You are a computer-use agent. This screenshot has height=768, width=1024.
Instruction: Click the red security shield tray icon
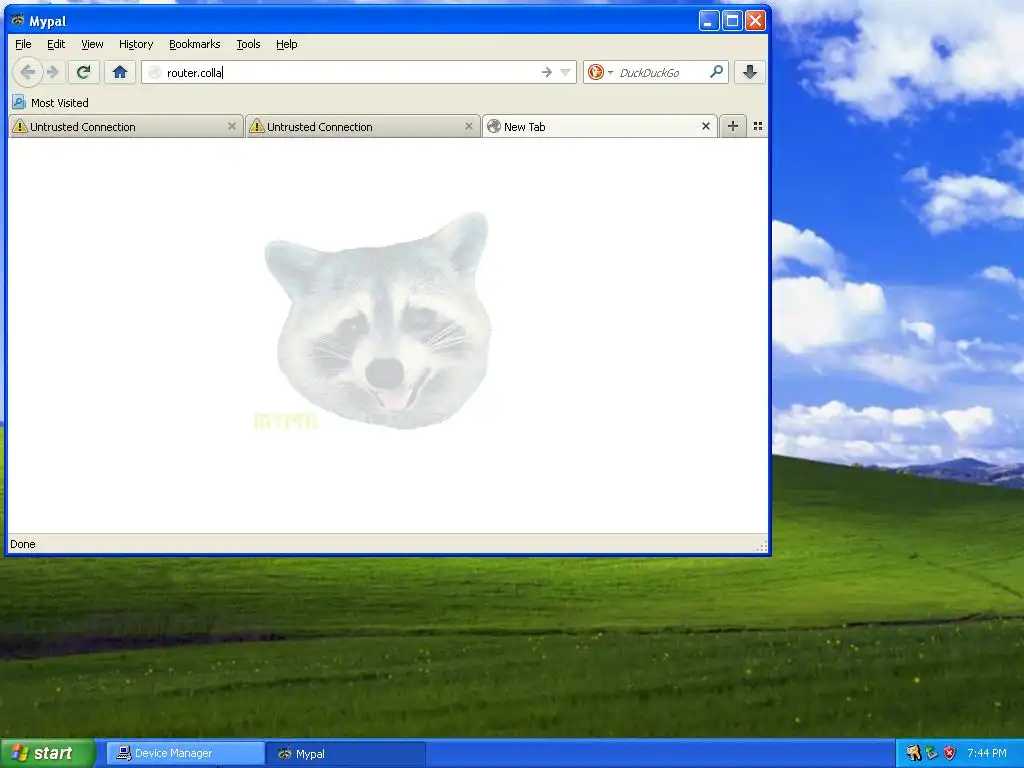[x=950, y=753]
